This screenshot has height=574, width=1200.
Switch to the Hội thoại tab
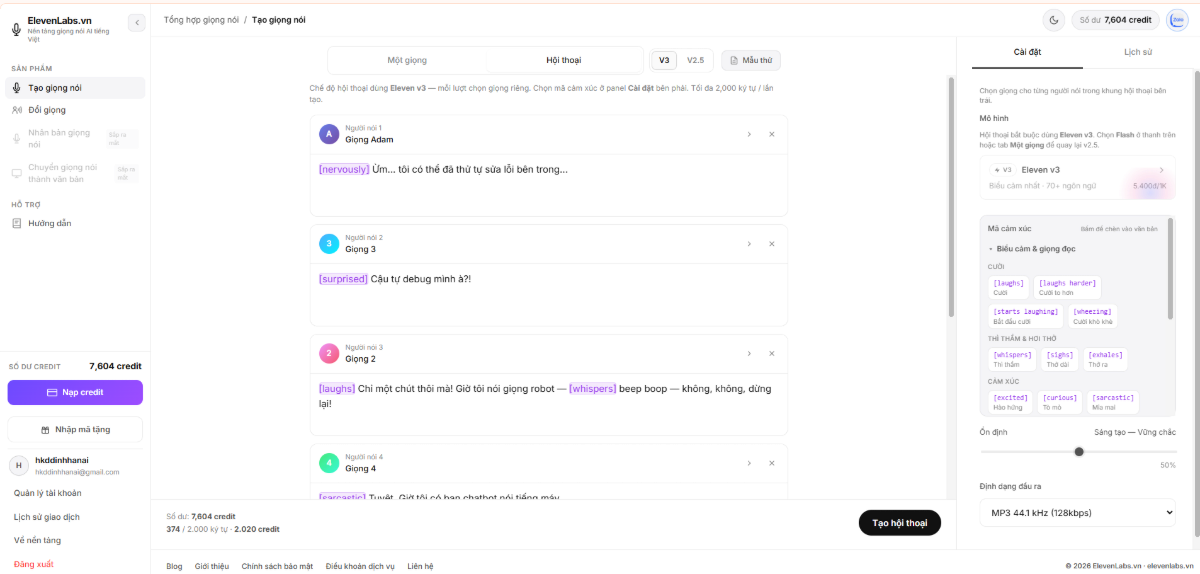coord(564,60)
